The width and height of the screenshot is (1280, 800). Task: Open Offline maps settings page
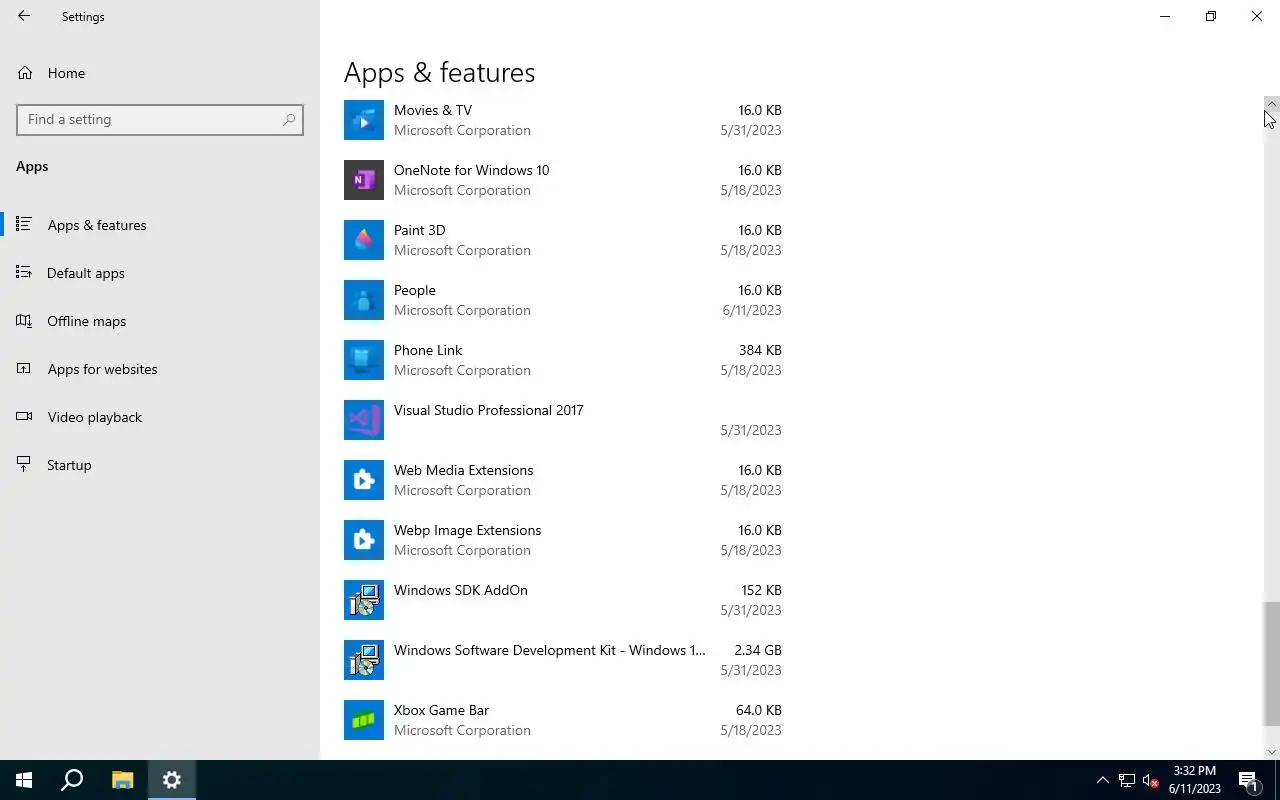click(160, 321)
